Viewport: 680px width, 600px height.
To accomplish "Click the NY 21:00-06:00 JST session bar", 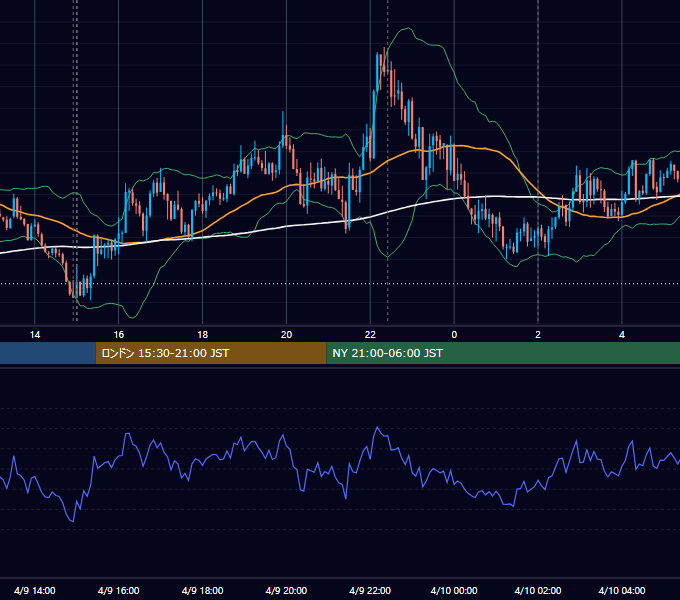I will click(503, 353).
